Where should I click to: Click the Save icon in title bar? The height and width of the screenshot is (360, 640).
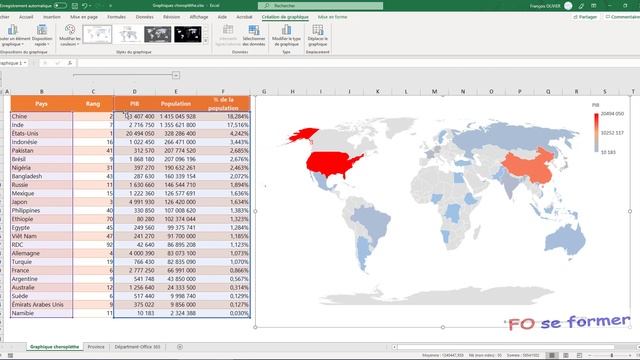pyautogui.click(x=75, y=6)
